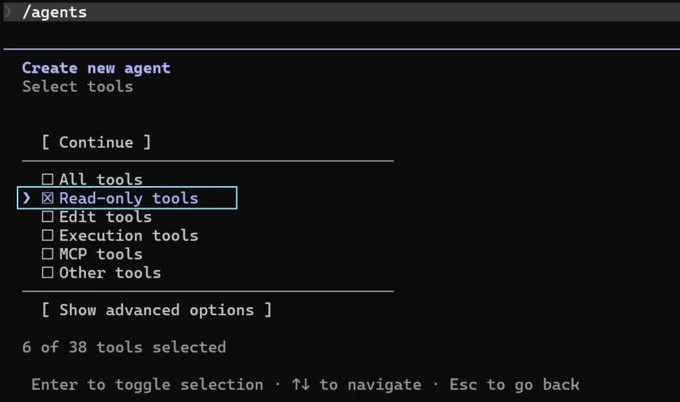This screenshot has height=402, width=680.
Task: Enable the Edit tools checkbox
Action: pyautogui.click(x=47, y=216)
